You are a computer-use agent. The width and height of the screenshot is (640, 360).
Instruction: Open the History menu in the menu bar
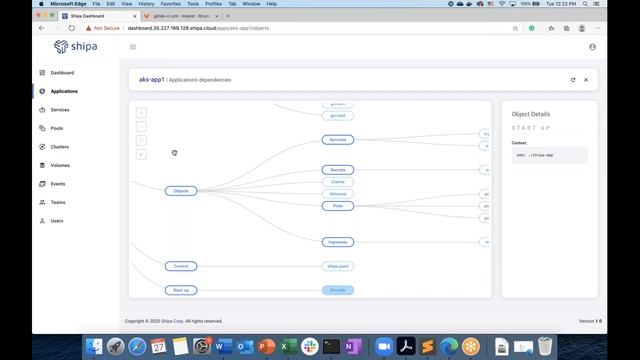[146, 4]
